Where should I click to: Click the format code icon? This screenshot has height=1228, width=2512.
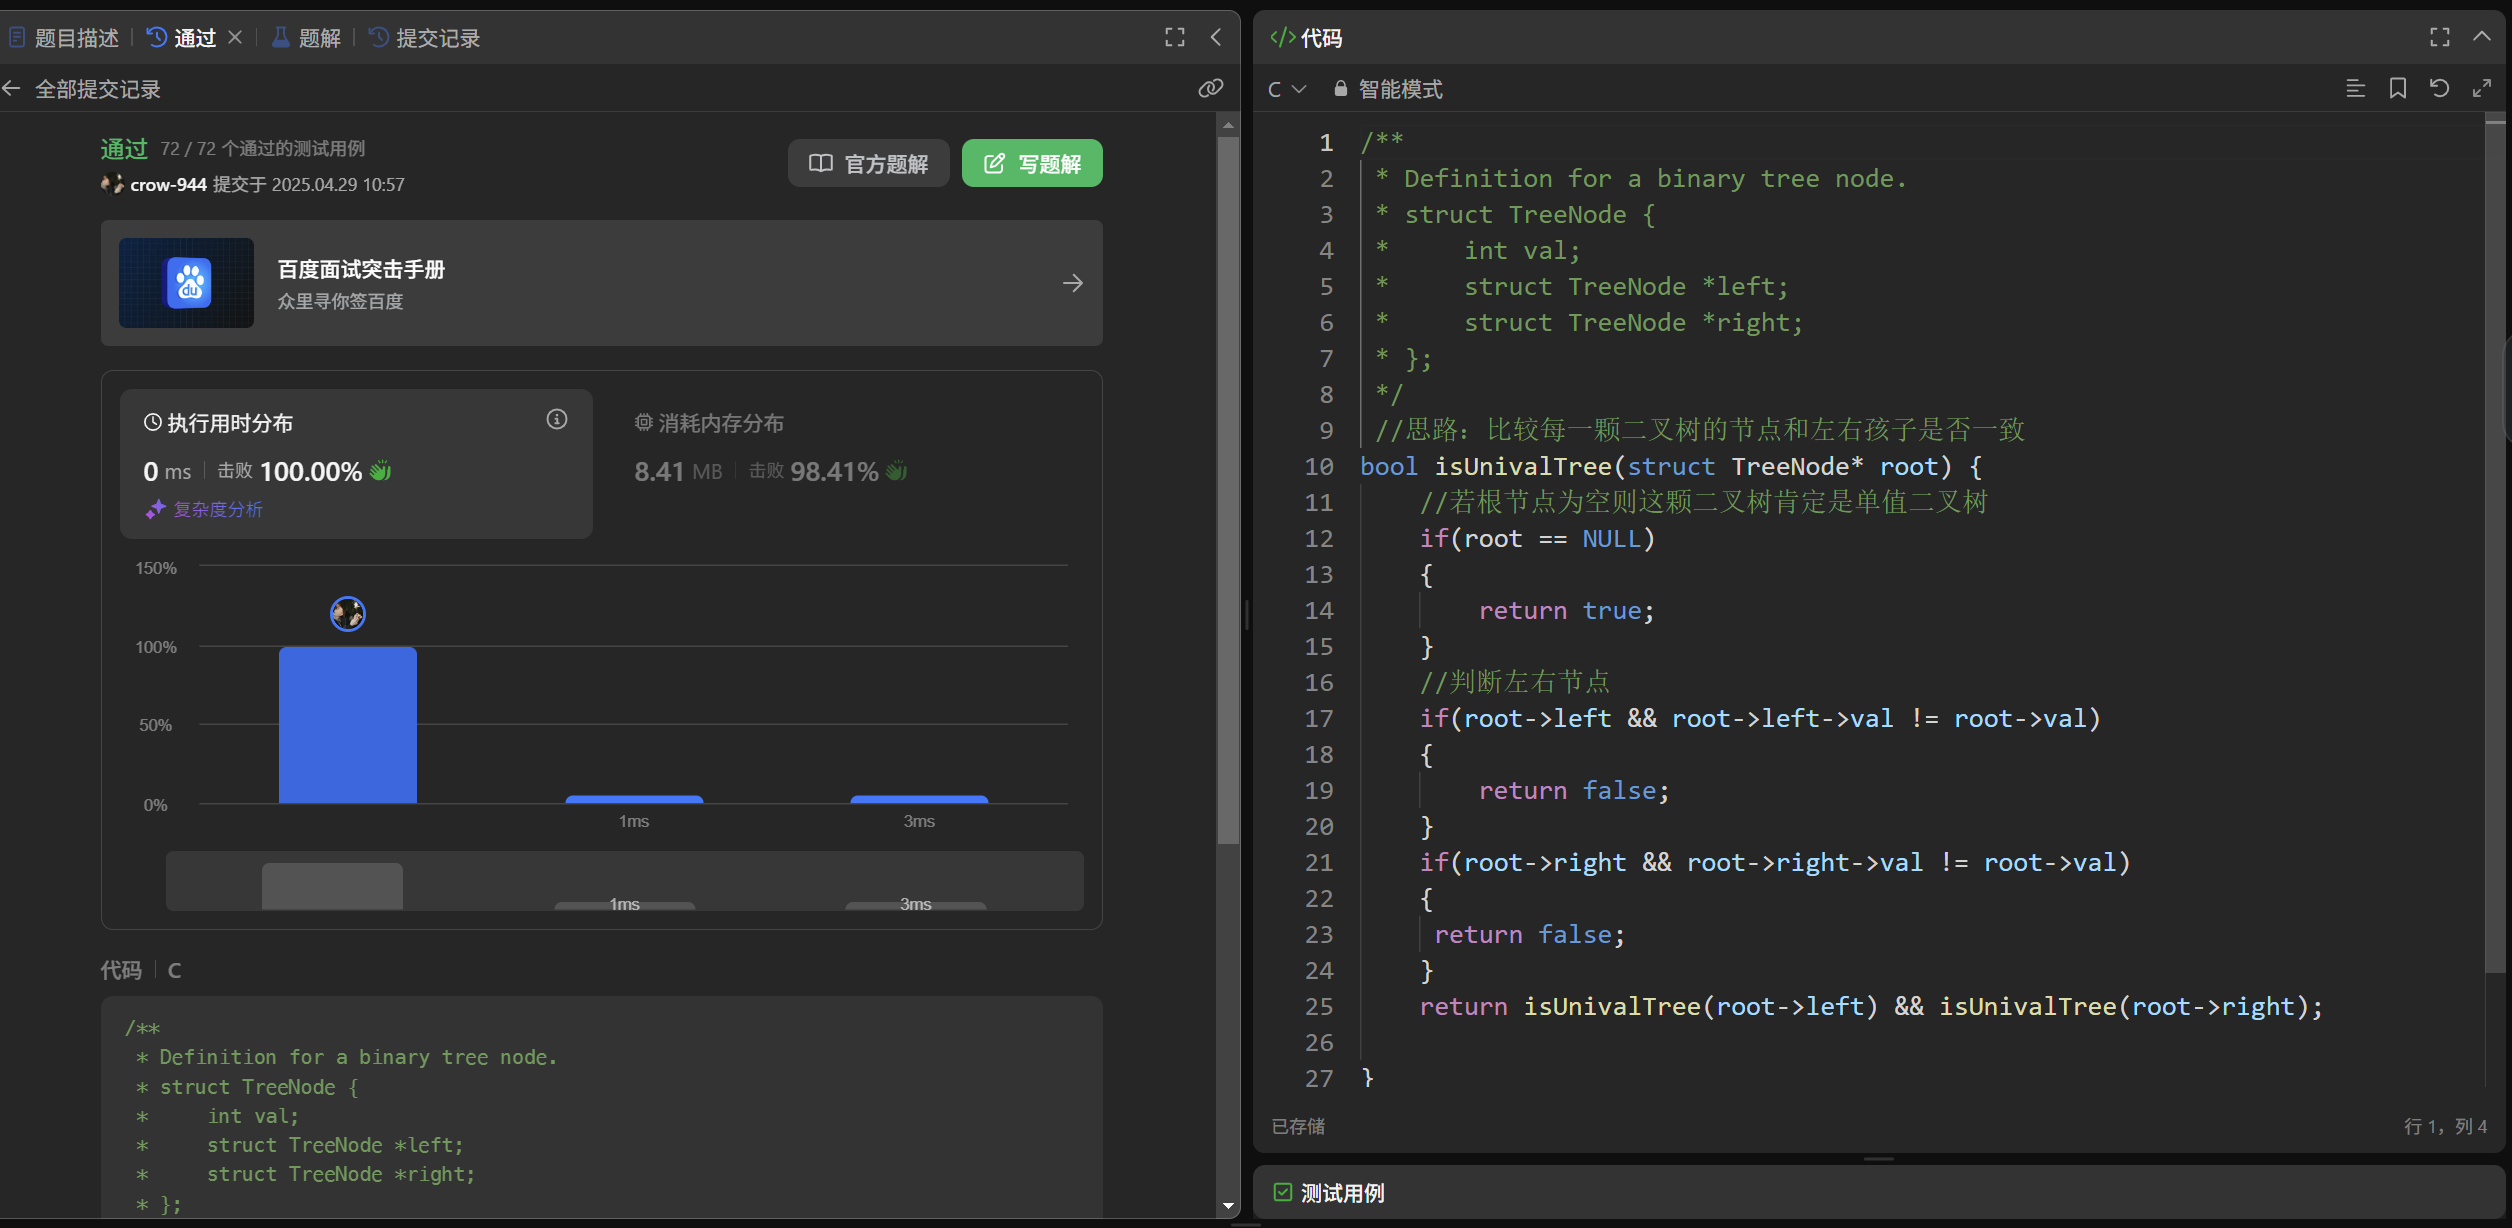click(2355, 89)
